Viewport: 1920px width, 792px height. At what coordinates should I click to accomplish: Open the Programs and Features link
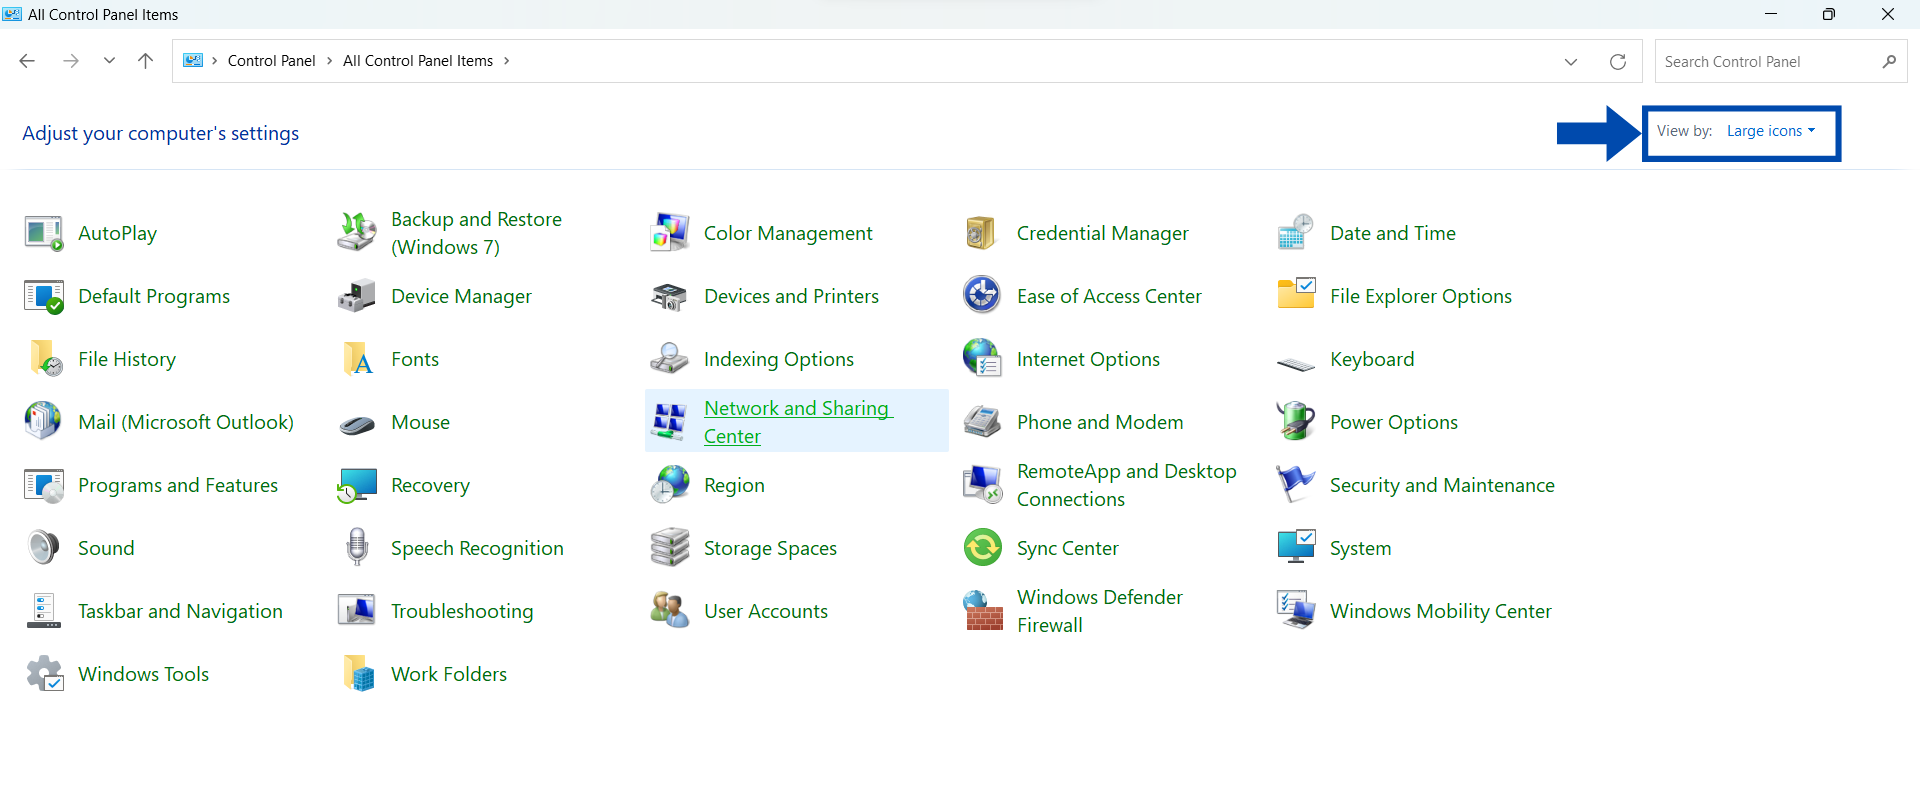[178, 485]
